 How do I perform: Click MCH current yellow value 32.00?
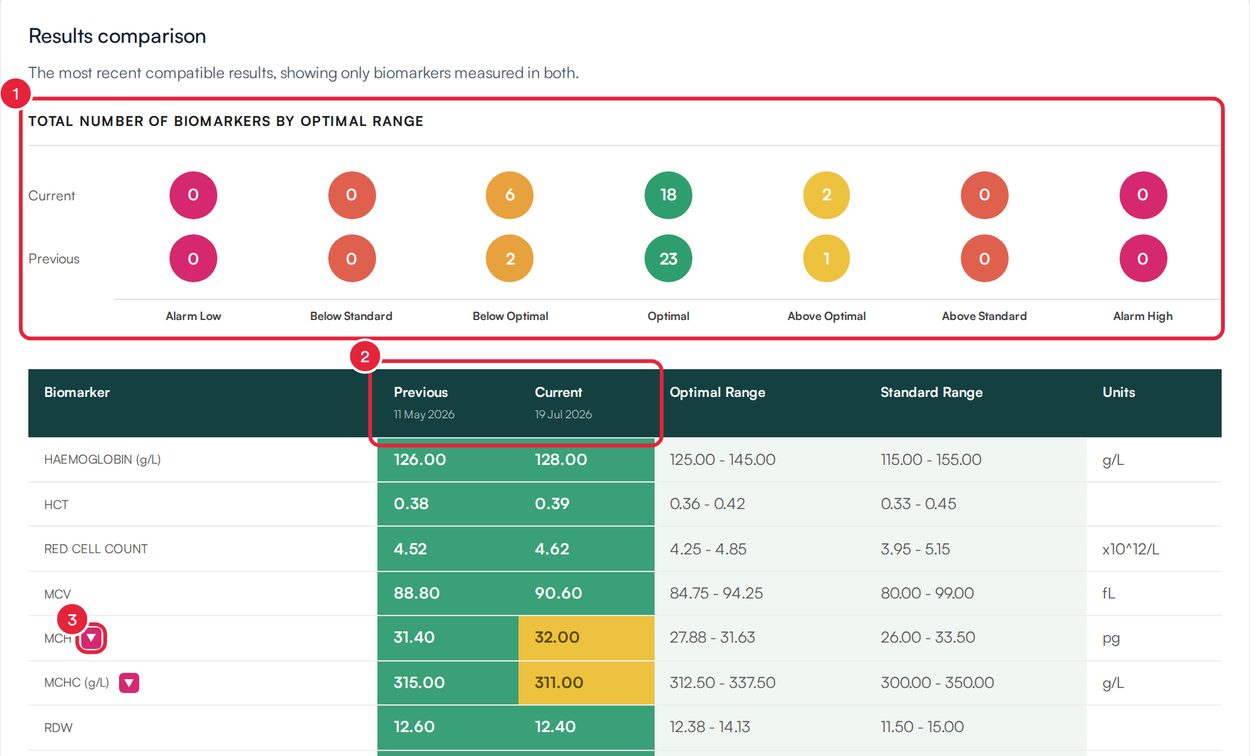tap(557, 638)
